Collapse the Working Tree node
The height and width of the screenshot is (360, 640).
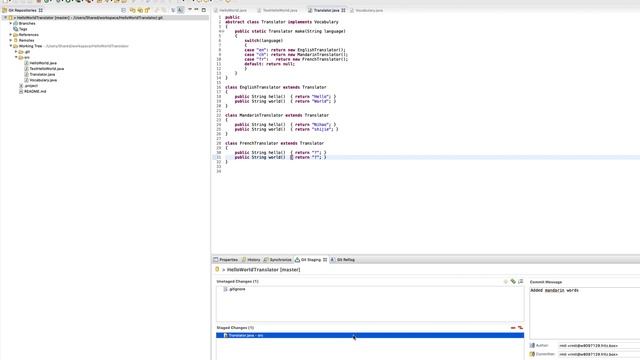point(11,46)
